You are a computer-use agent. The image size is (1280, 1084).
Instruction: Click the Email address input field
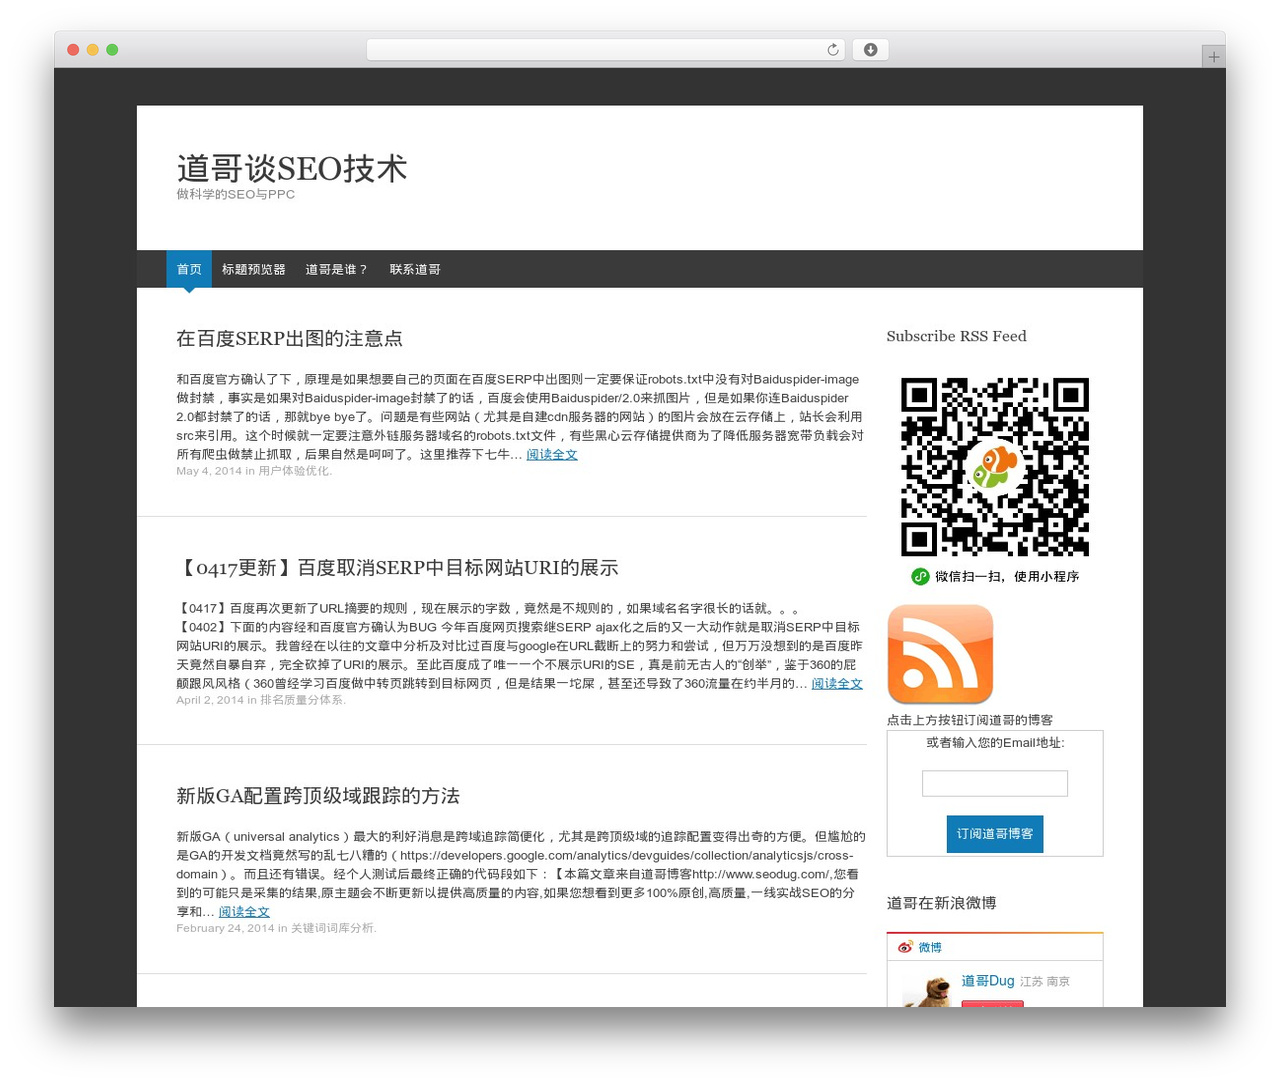[995, 783]
